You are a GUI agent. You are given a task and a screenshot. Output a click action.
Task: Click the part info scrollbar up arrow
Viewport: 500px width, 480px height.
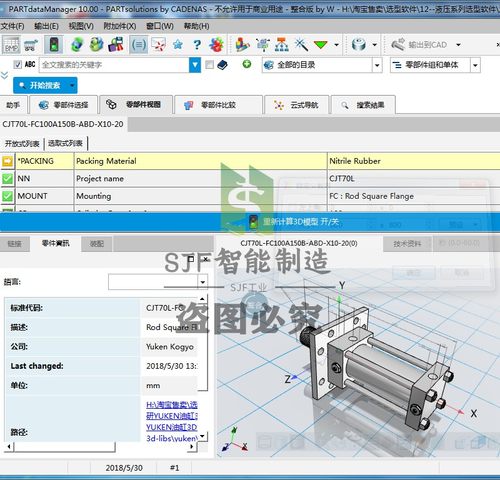pyautogui.click(x=202, y=298)
